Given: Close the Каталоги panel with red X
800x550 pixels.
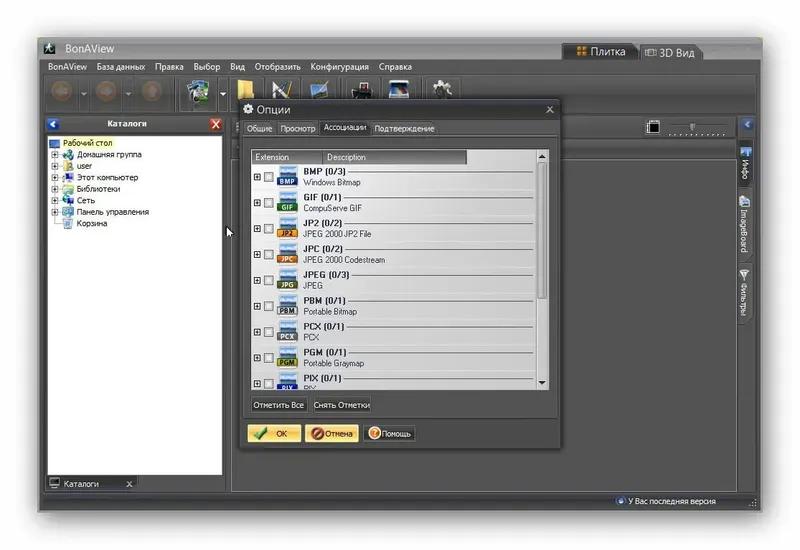Looking at the screenshot, I should pyautogui.click(x=216, y=124).
